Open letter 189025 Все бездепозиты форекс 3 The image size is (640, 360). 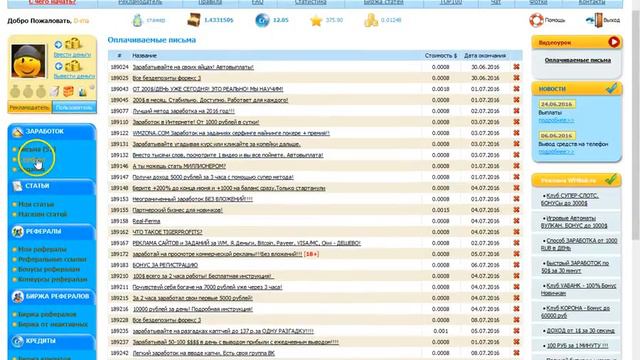(x=167, y=78)
